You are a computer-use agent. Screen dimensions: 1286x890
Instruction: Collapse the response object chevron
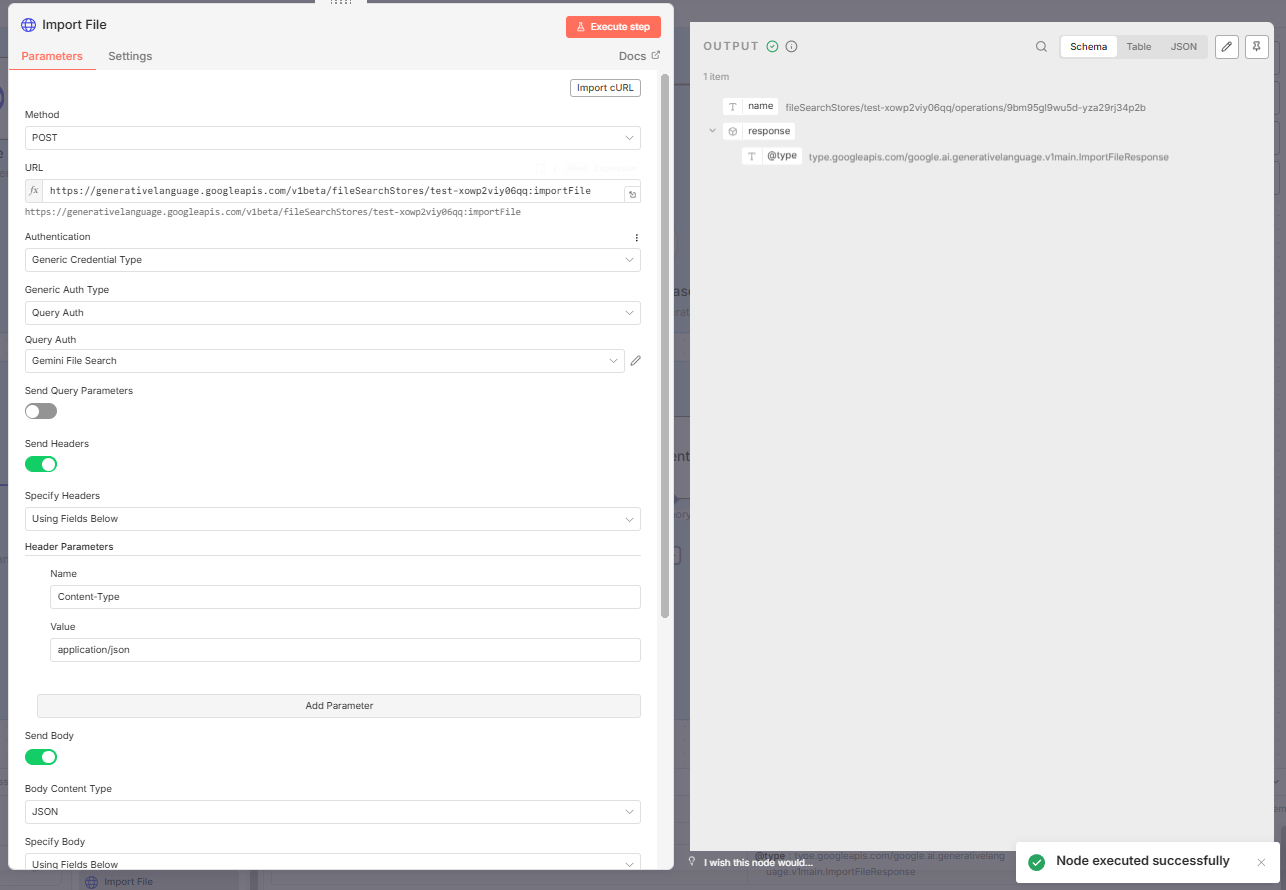(713, 131)
